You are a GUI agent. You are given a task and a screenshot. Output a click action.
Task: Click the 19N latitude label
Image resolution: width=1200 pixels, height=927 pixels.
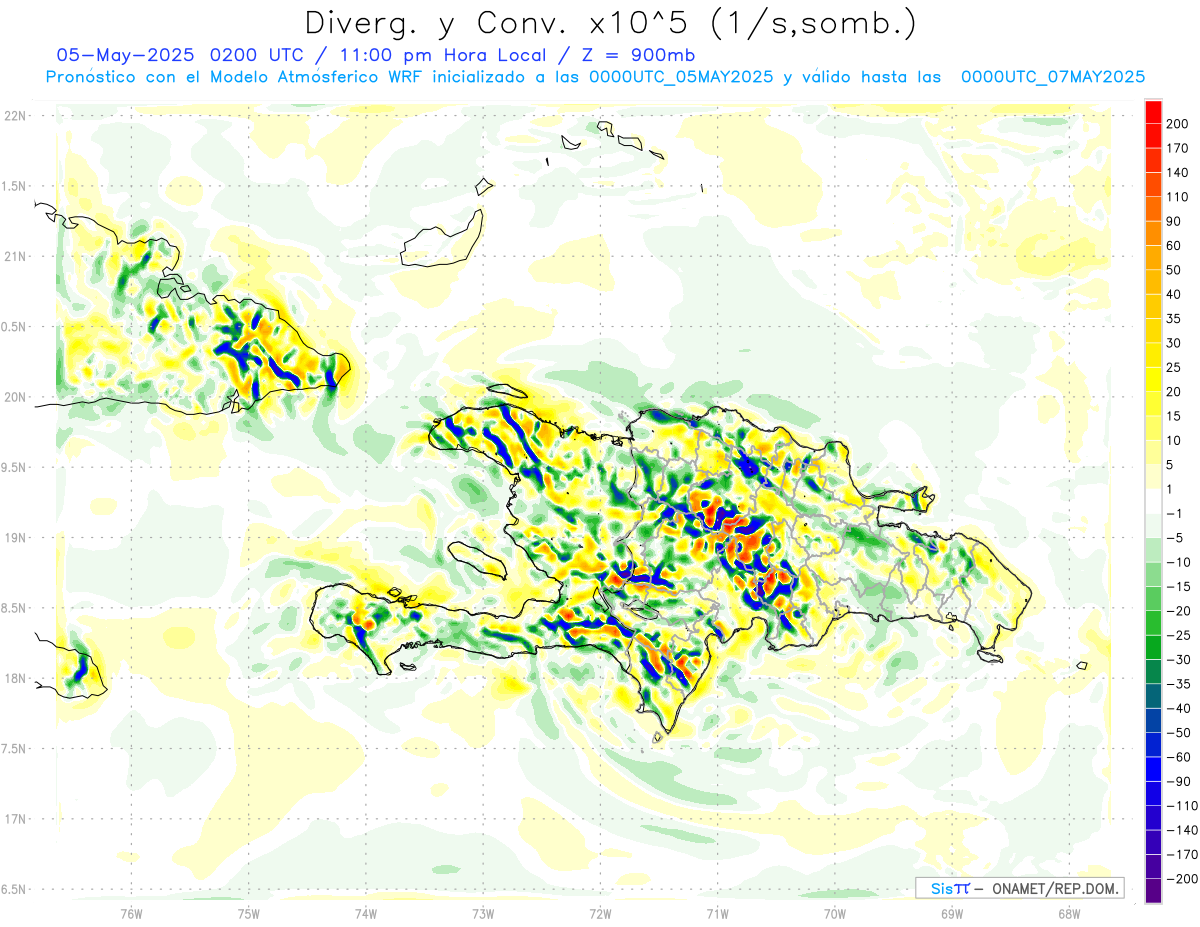15,538
